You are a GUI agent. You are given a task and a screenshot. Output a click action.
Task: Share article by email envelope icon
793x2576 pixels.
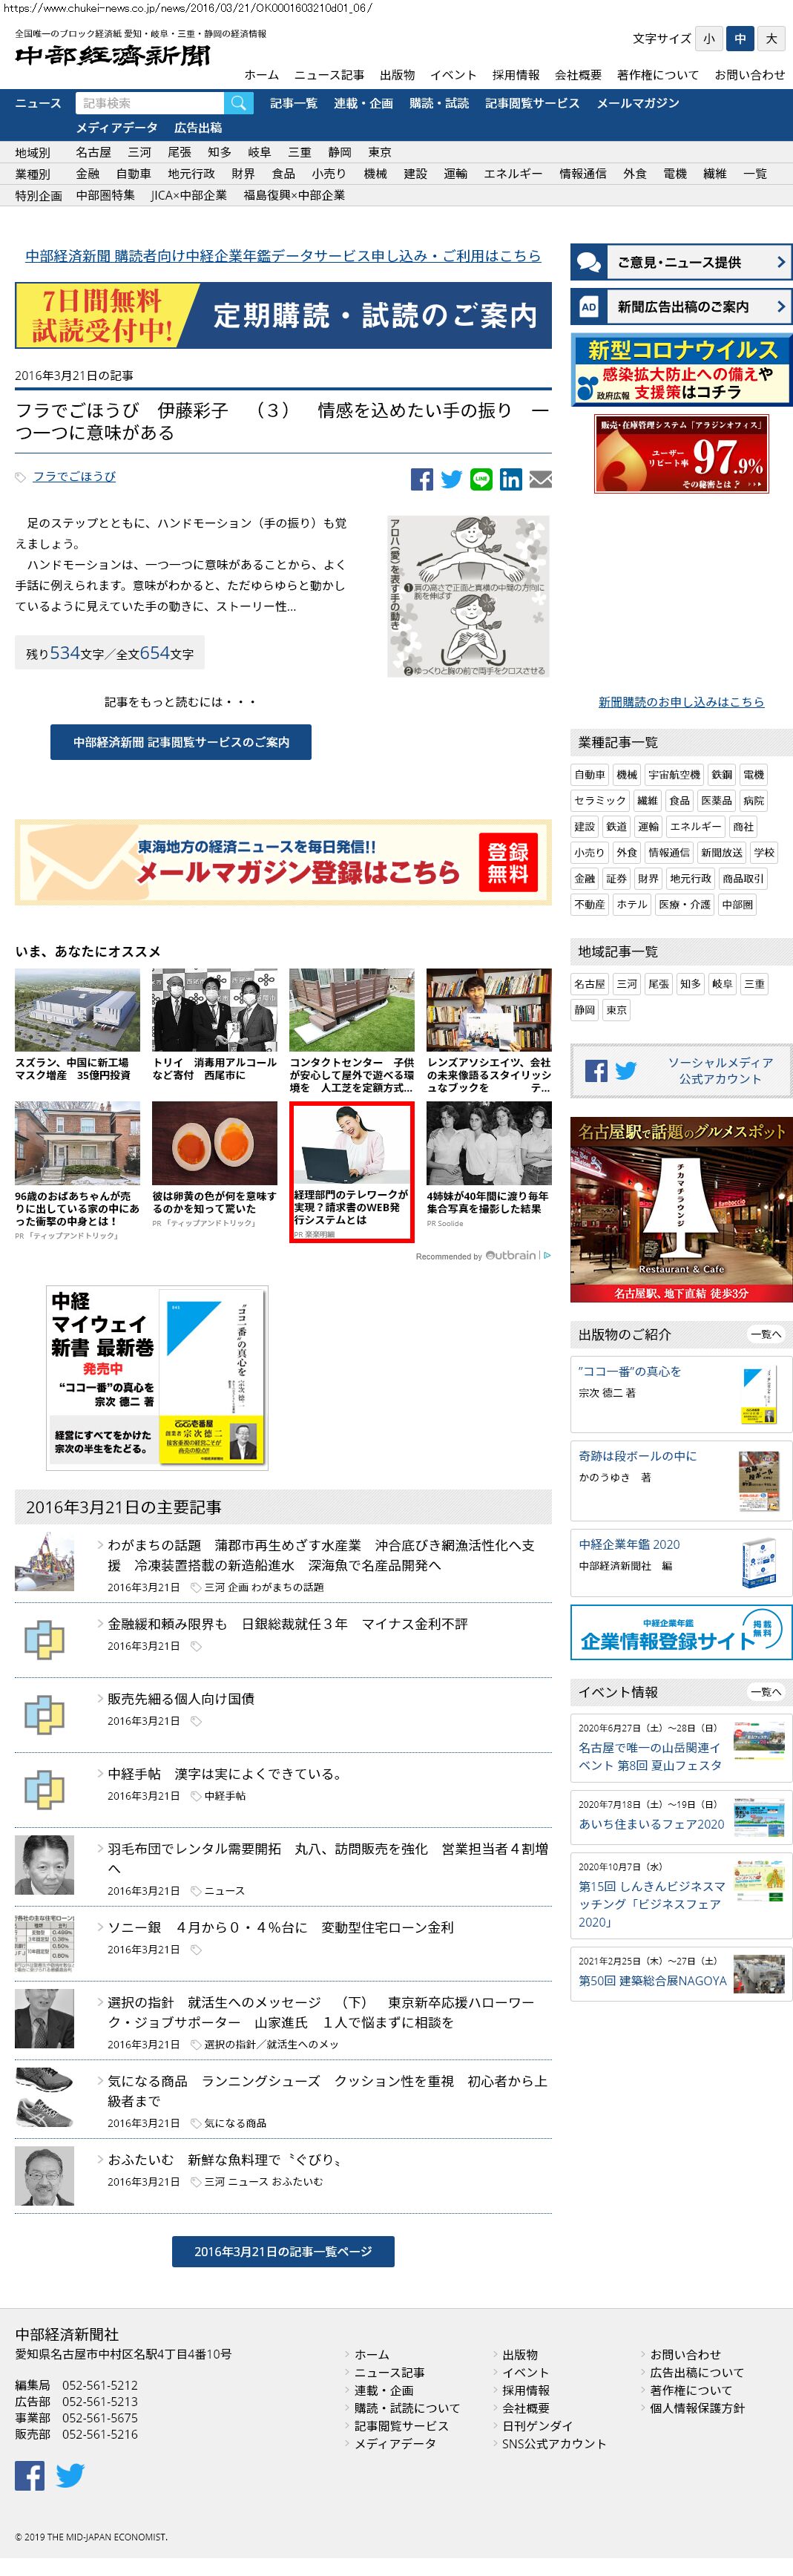click(540, 479)
